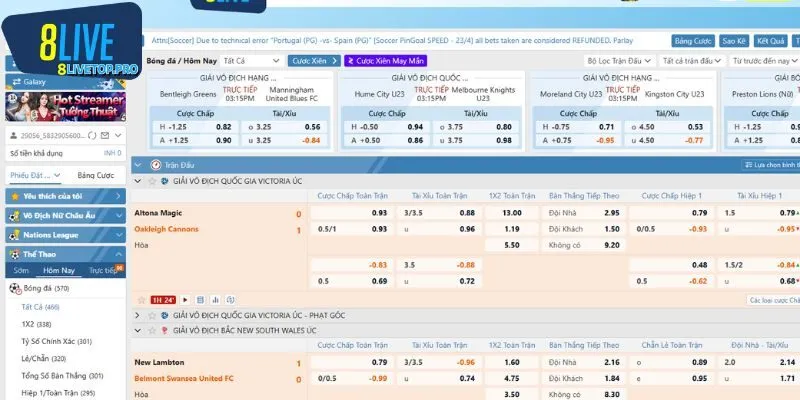
Task: Click the refresh odds icon in Altona Magic row
Action: tap(230, 300)
